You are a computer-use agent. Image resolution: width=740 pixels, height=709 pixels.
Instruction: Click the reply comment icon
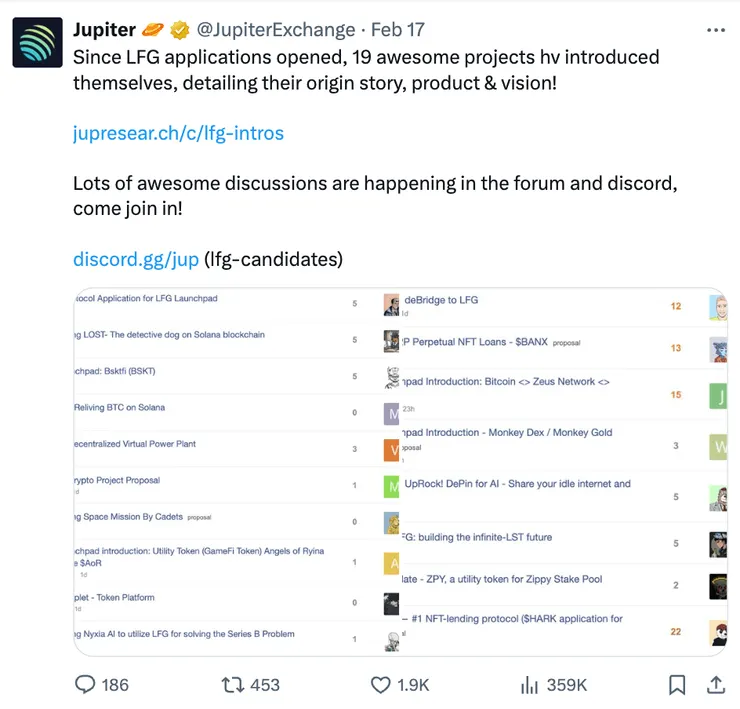click(87, 684)
